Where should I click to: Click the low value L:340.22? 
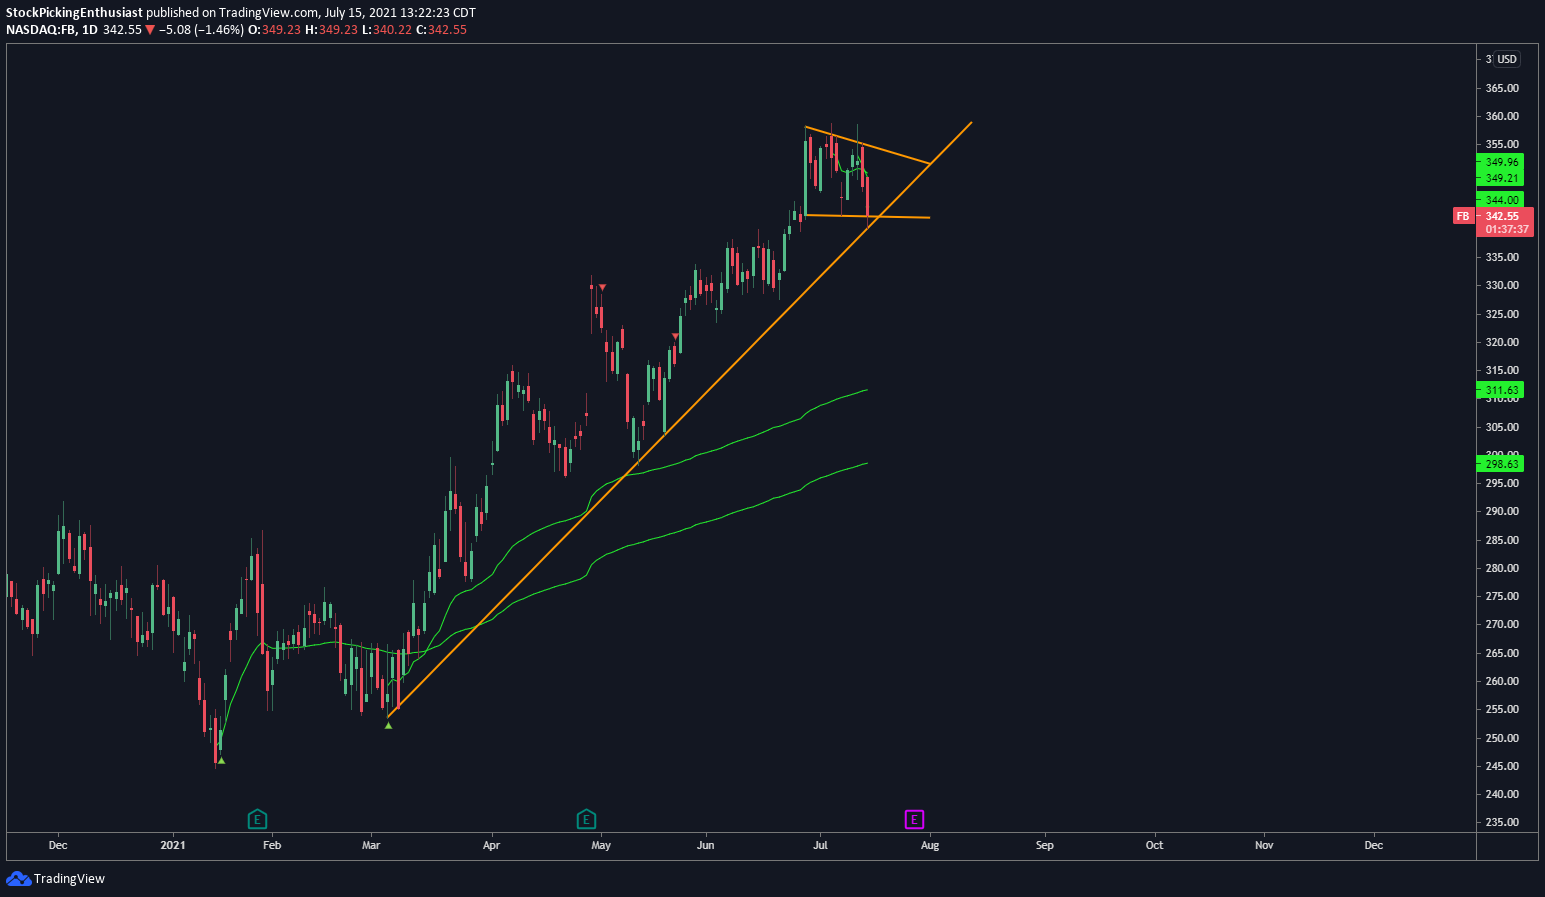point(385,30)
